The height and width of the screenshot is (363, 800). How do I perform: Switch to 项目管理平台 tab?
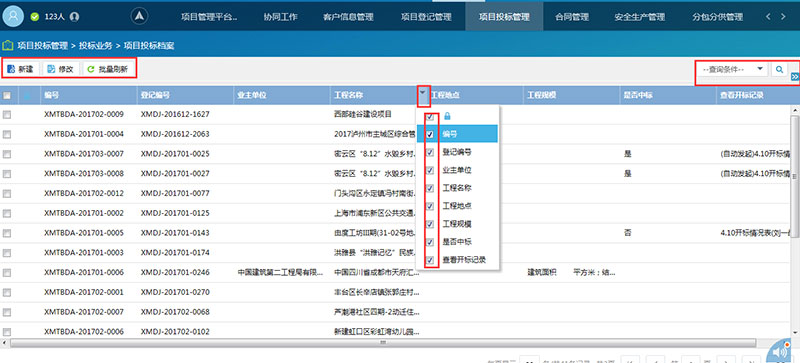point(209,17)
